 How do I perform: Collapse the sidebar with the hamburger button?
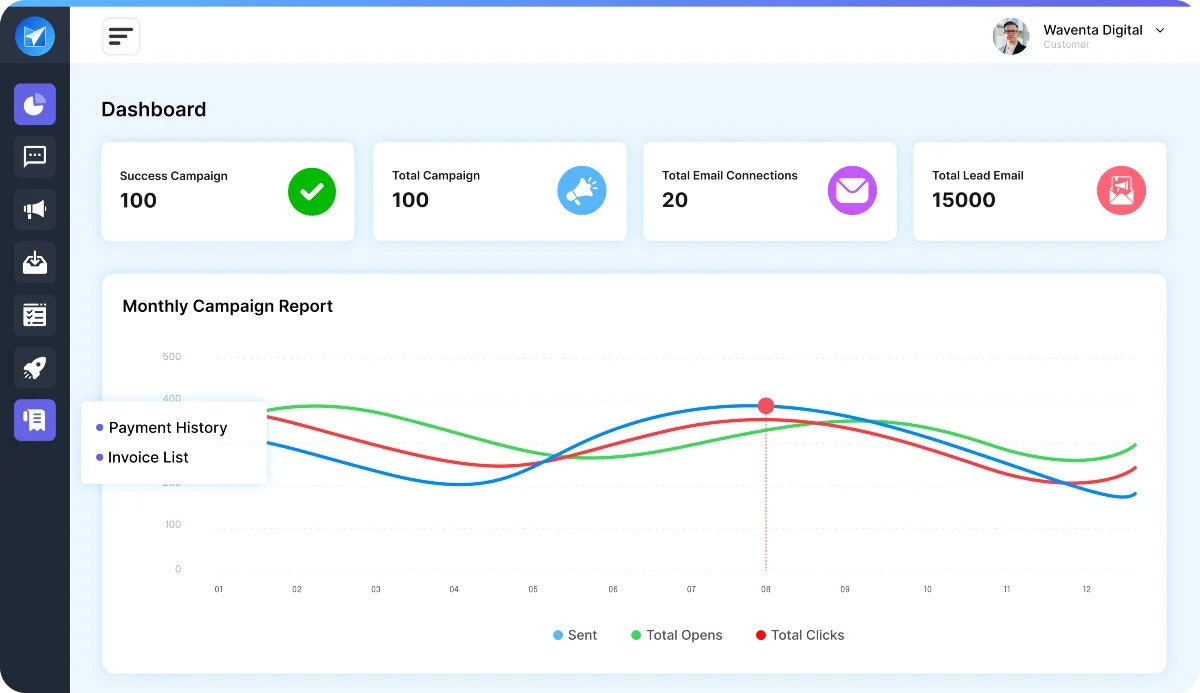pos(120,35)
